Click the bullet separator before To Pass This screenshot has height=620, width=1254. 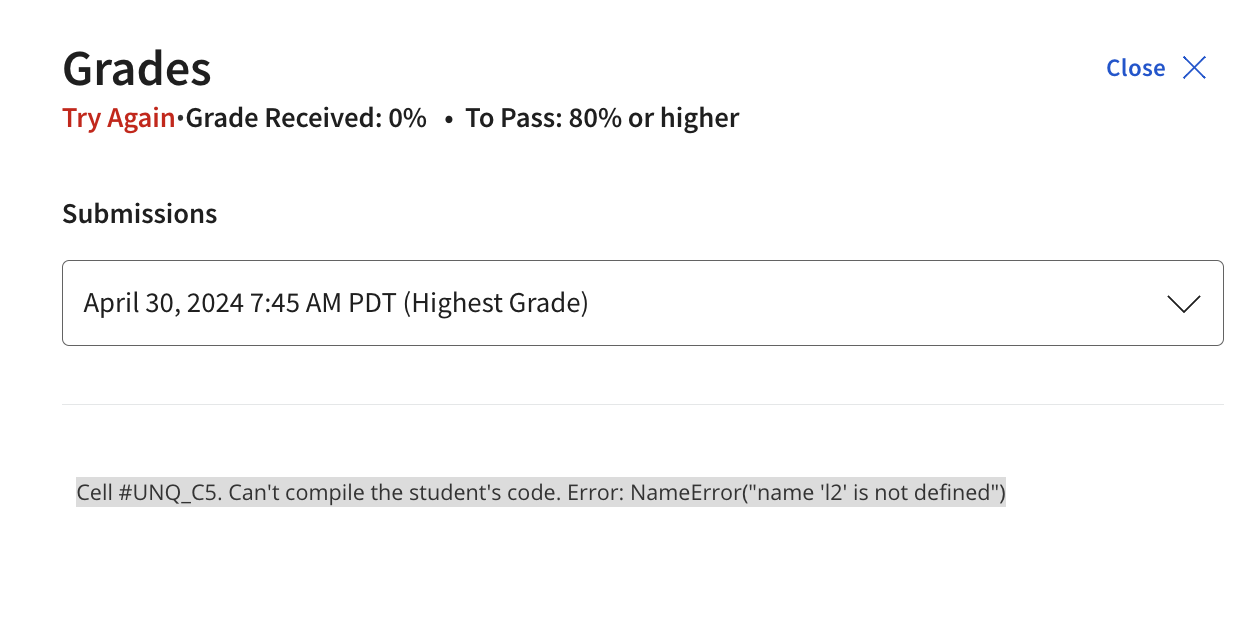pos(450,119)
